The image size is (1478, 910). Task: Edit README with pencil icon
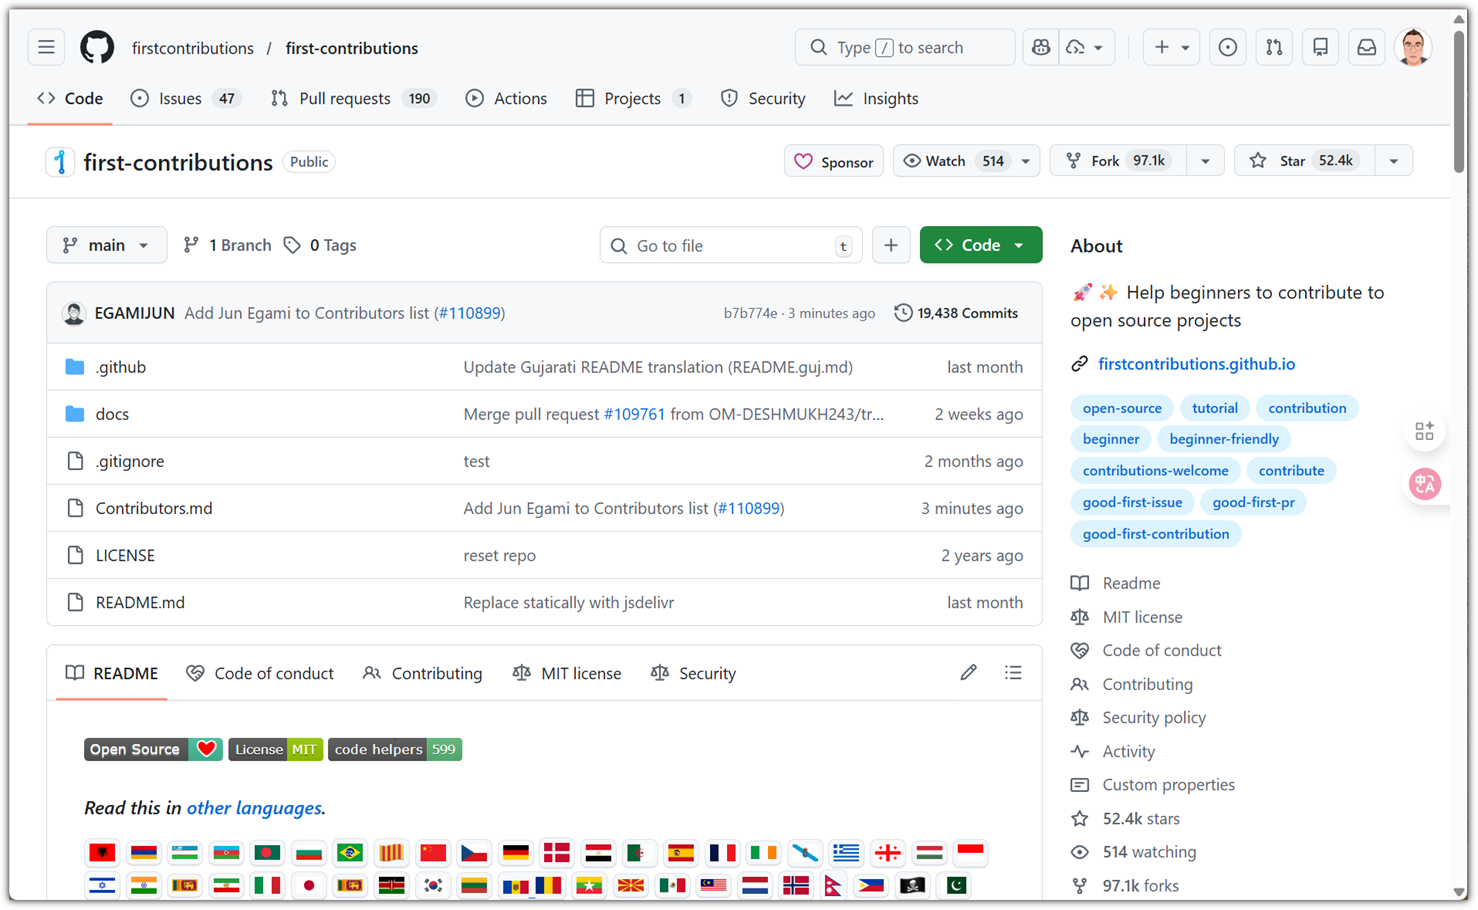968,673
